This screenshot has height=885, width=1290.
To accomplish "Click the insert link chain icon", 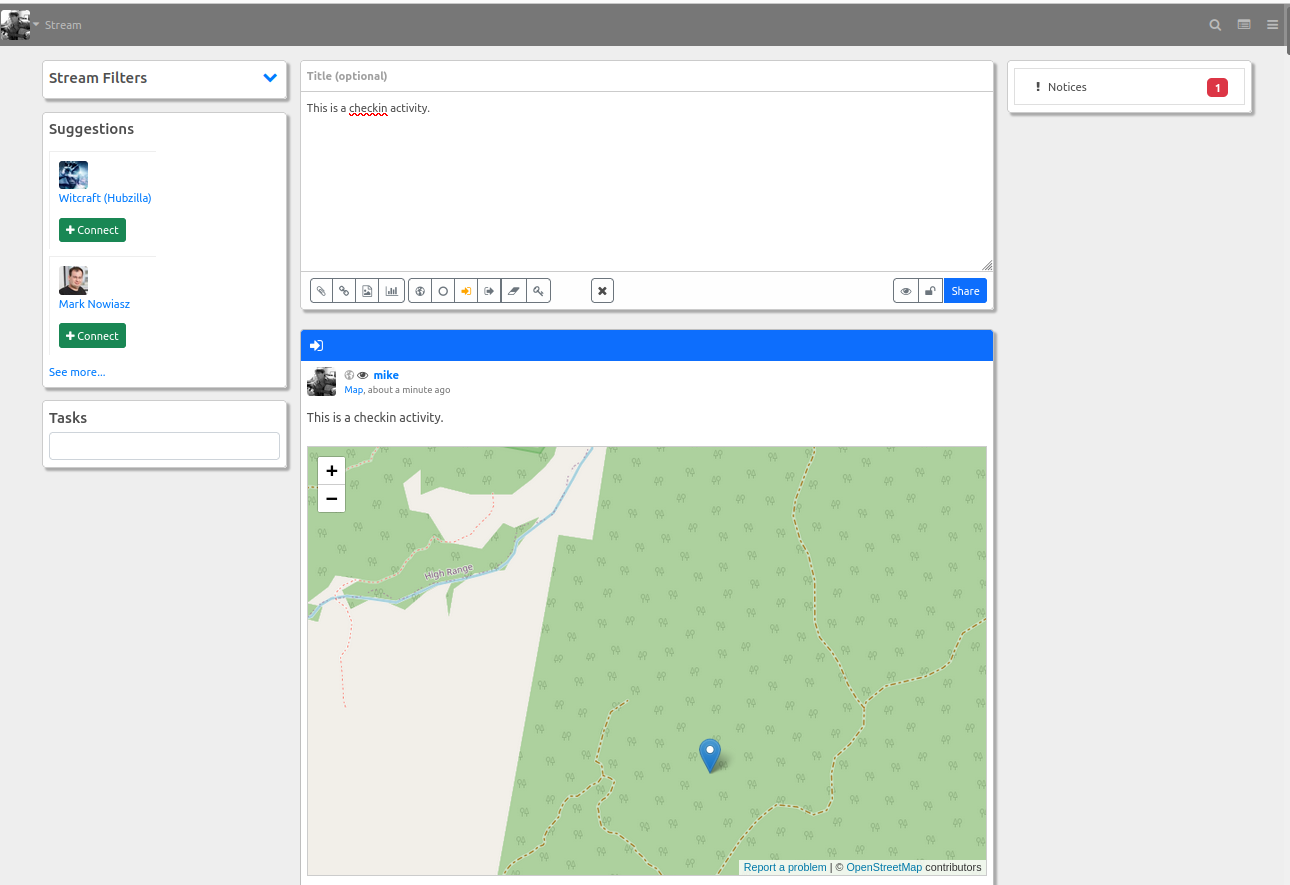I will coord(344,291).
